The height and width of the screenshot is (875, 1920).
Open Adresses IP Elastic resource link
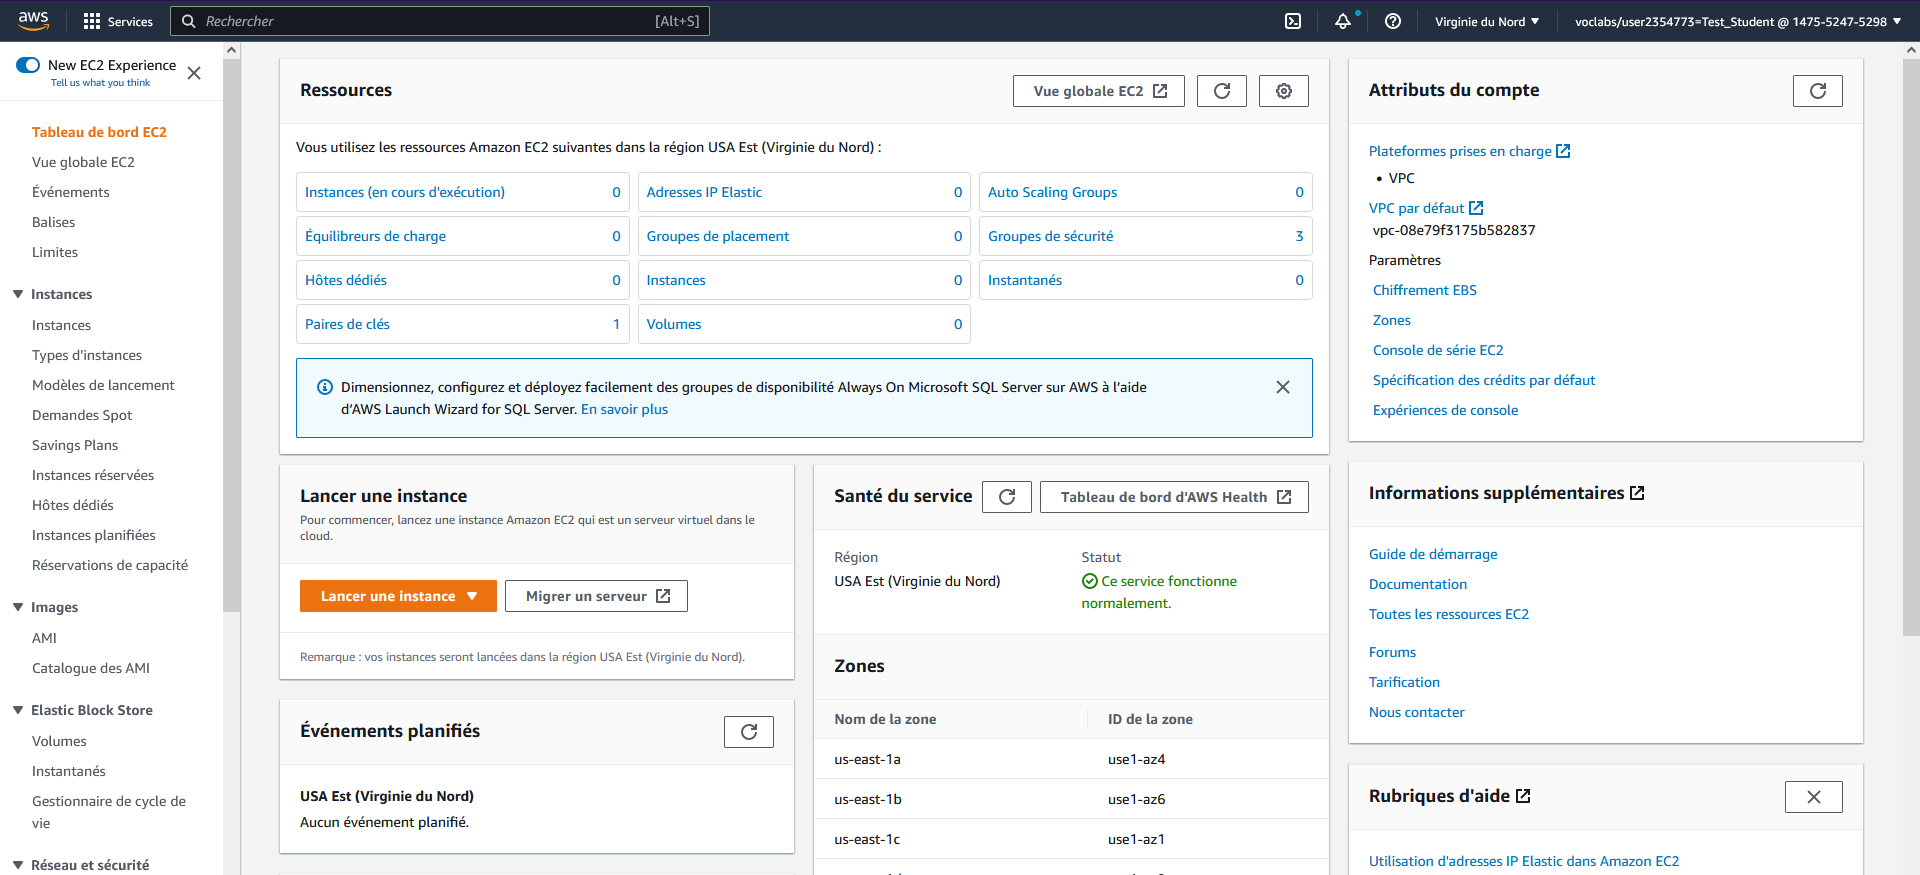(704, 192)
